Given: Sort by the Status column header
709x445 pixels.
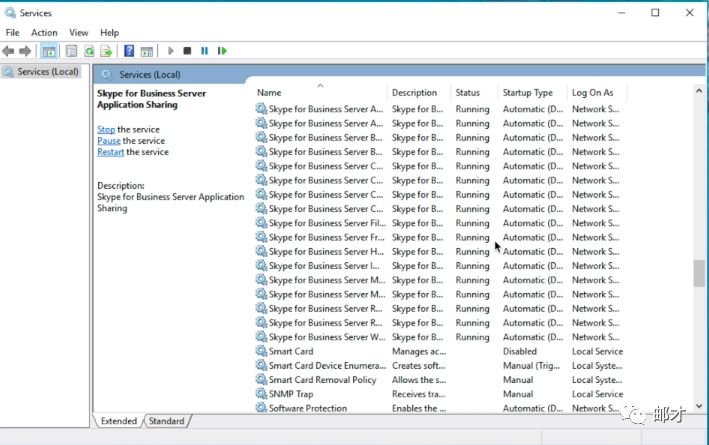Looking at the screenshot, I should coord(468,92).
